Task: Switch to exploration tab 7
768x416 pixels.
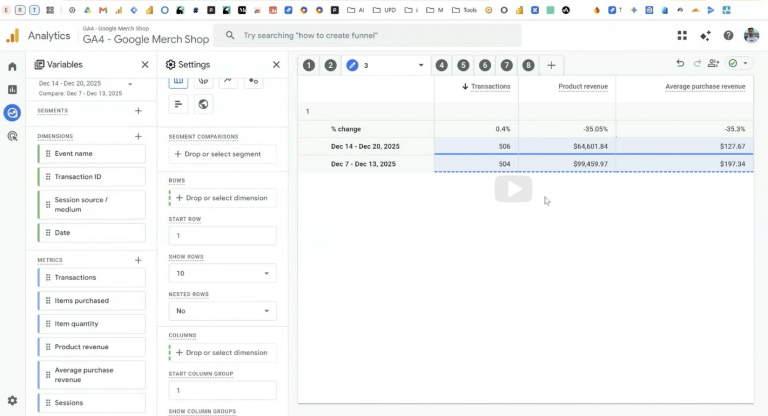Action: (x=506, y=65)
